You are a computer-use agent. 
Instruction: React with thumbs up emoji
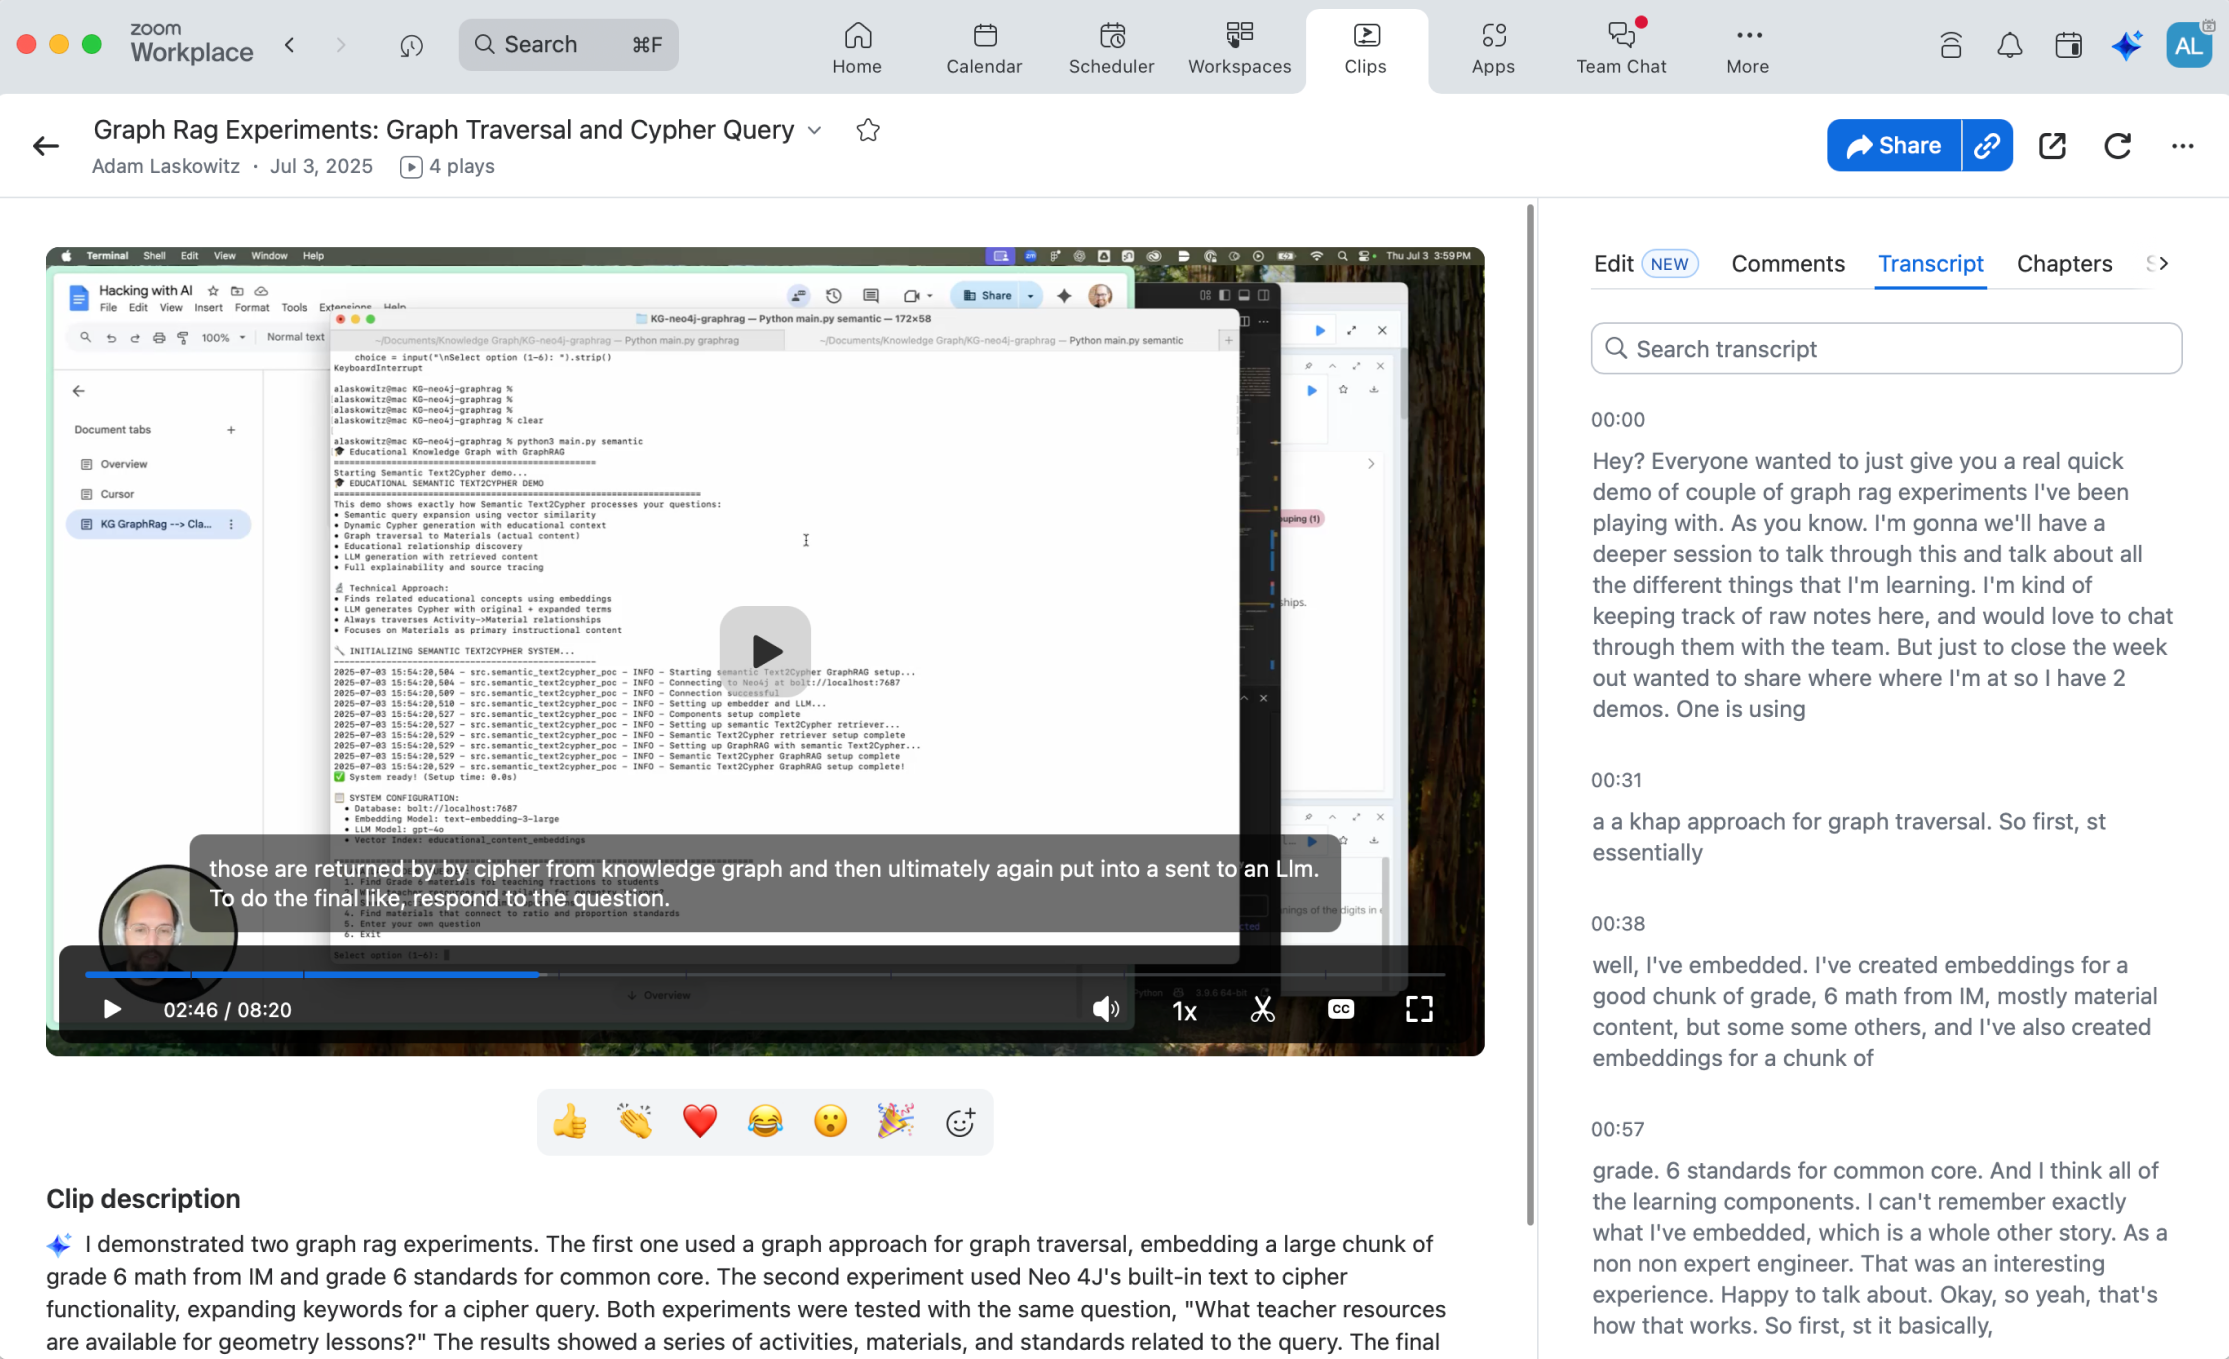point(570,1122)
